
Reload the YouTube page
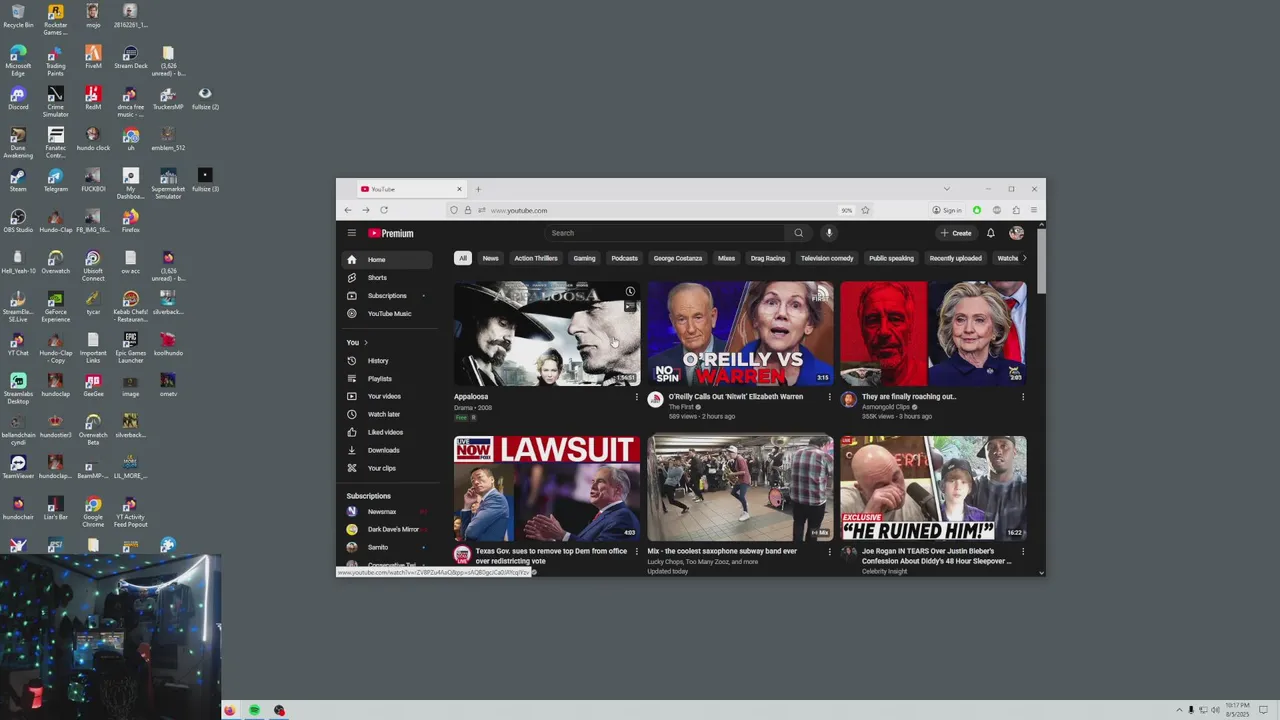tap(383, 210)
